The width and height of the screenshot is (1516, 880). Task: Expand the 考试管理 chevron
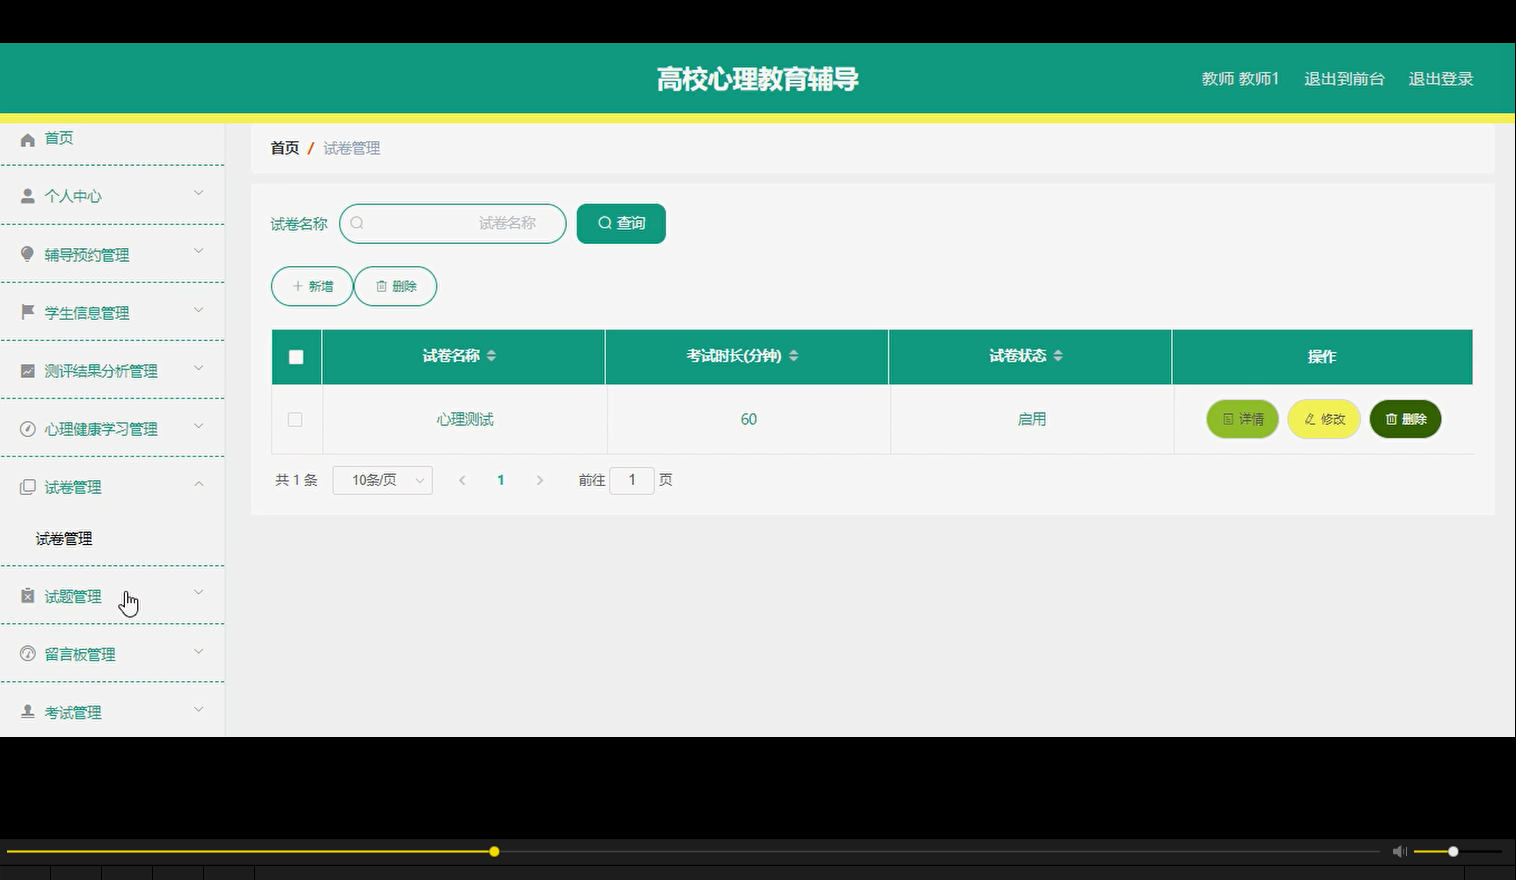tap(199, 709)
